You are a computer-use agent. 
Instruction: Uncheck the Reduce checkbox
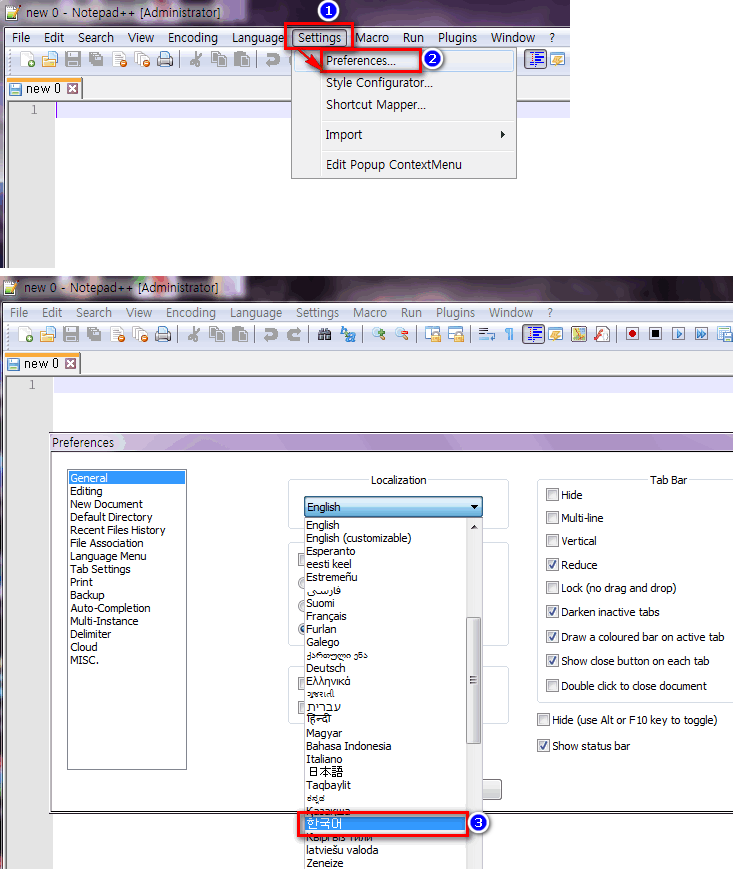tap(552, 565)
